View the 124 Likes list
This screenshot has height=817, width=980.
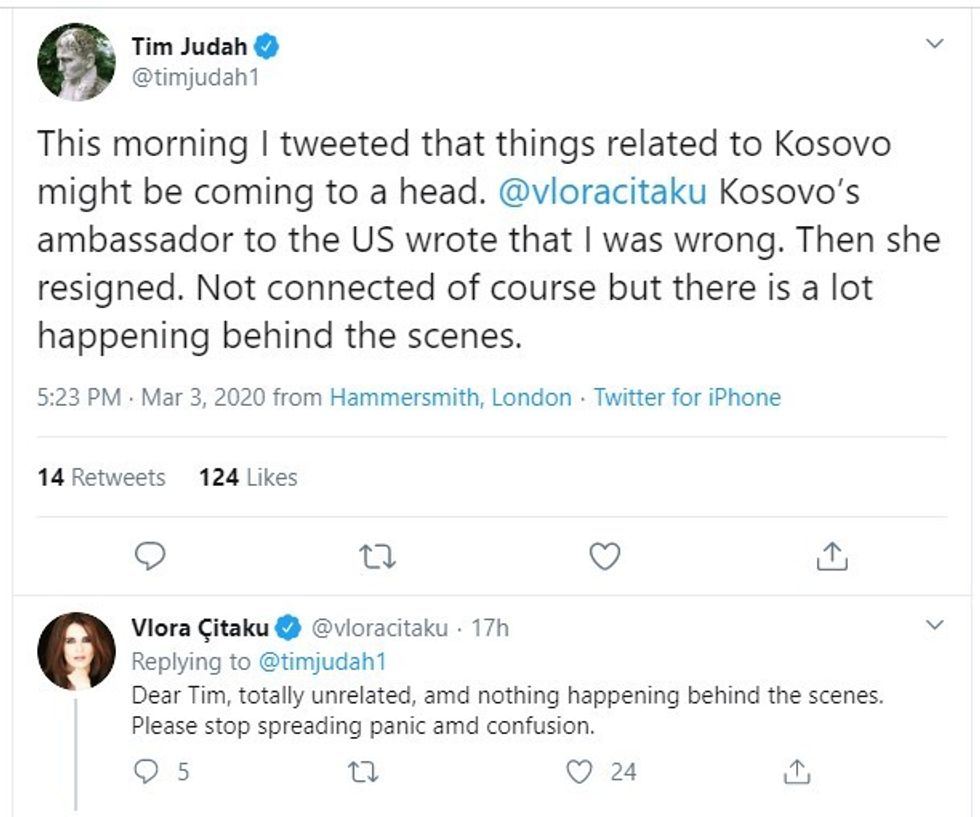click(248, 477)
